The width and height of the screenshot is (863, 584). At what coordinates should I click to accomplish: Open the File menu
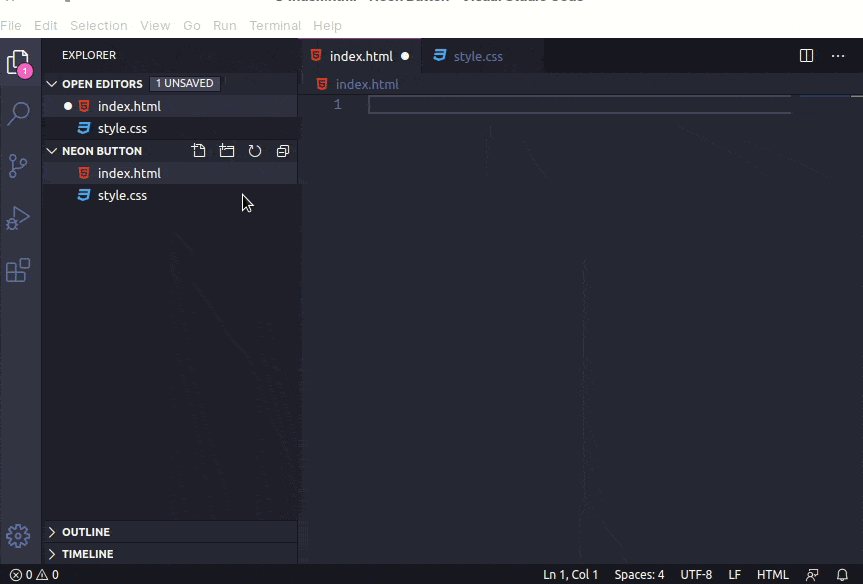pos(11,25)
